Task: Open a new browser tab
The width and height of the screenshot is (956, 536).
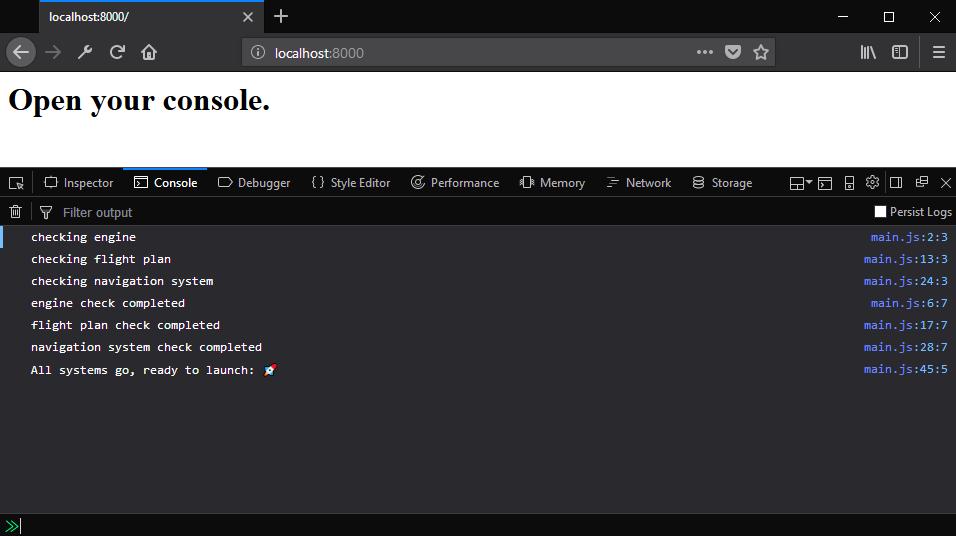Action: coord(280,16)
